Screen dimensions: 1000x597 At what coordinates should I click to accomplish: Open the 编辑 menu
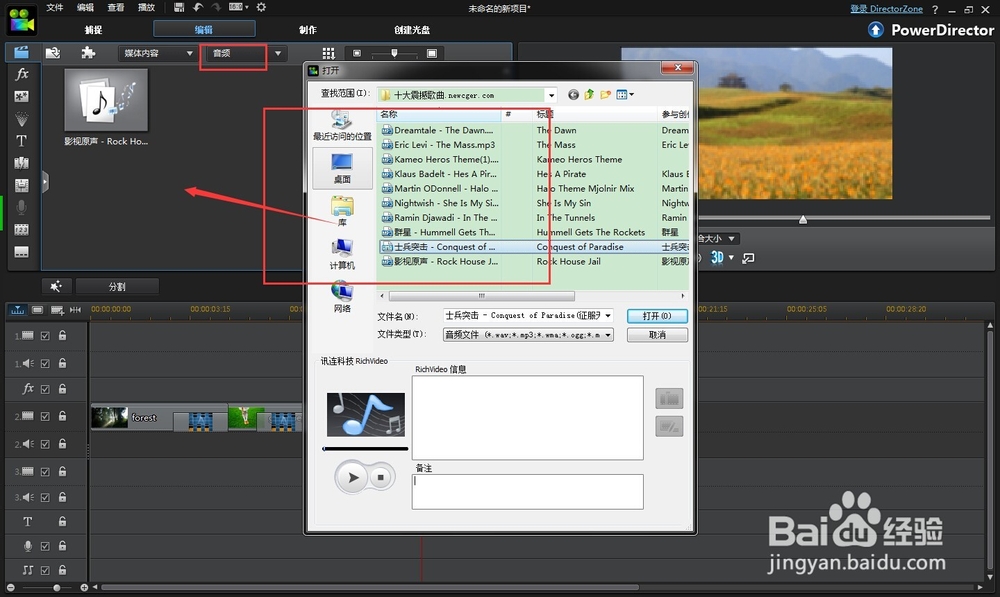point(85,8)
